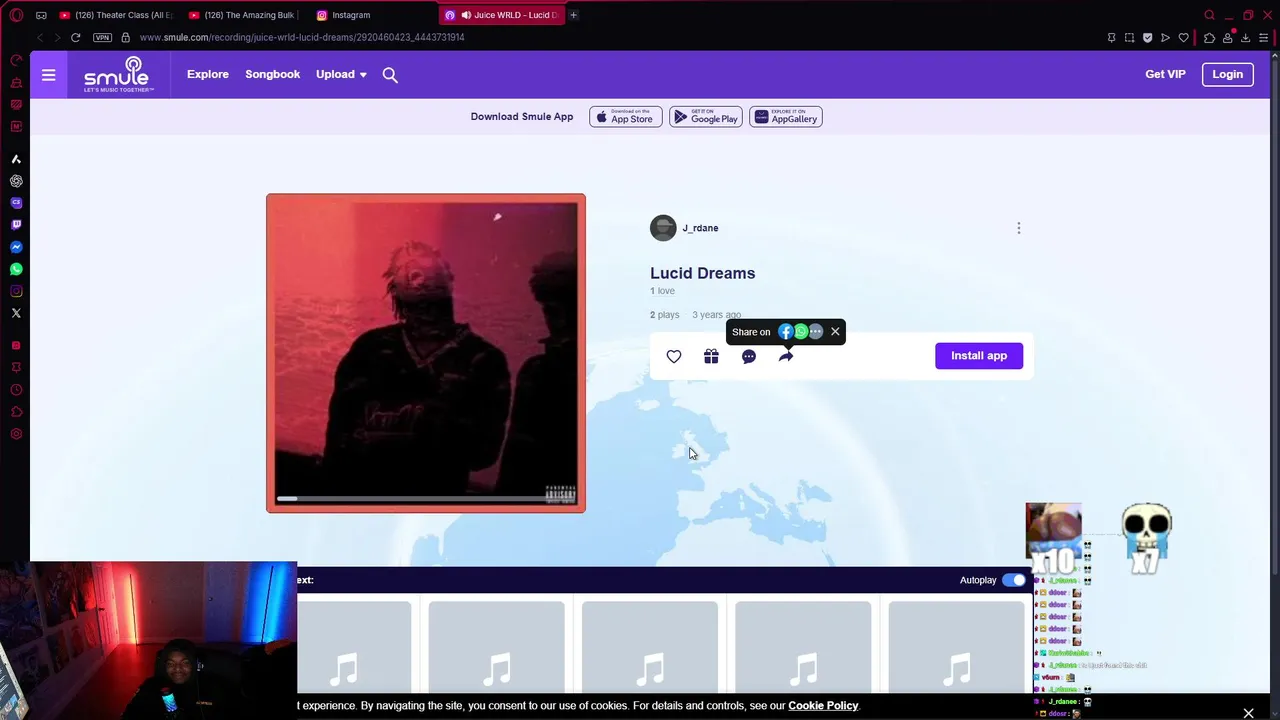
Task: Open history clock in Opera sidebar
Action: click(16, 390)
